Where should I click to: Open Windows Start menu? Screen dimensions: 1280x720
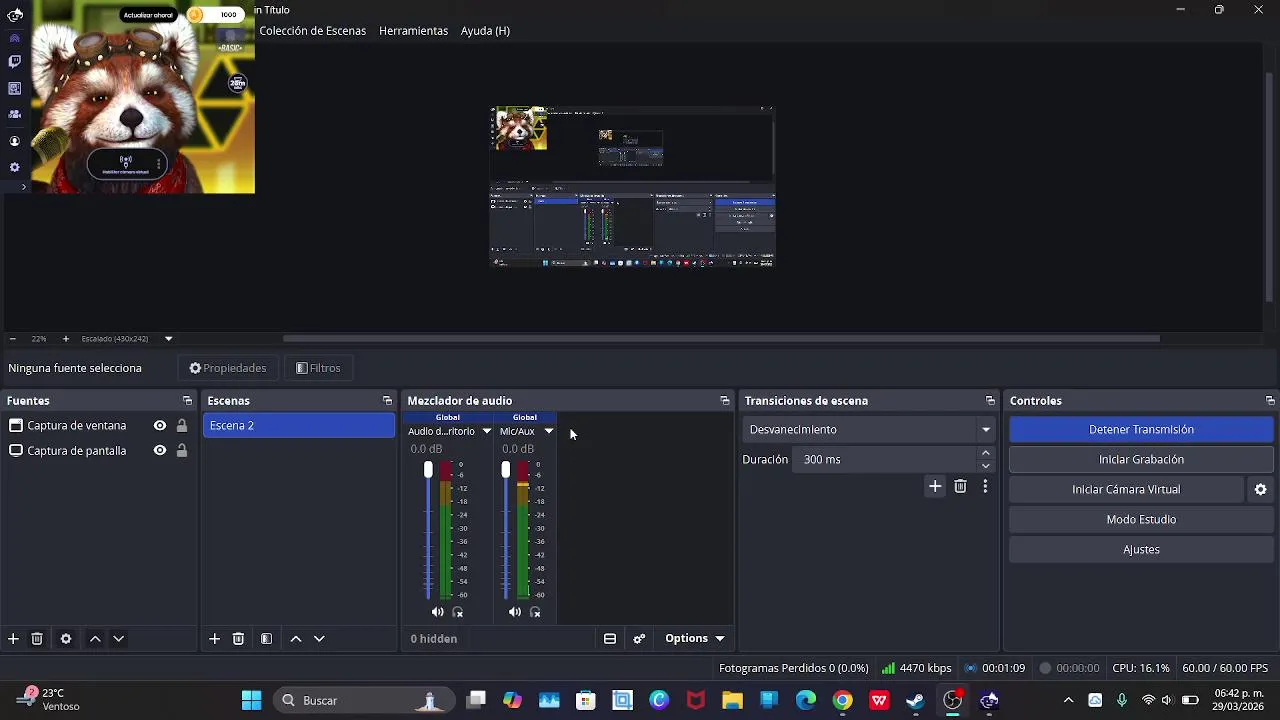(251, 701)
